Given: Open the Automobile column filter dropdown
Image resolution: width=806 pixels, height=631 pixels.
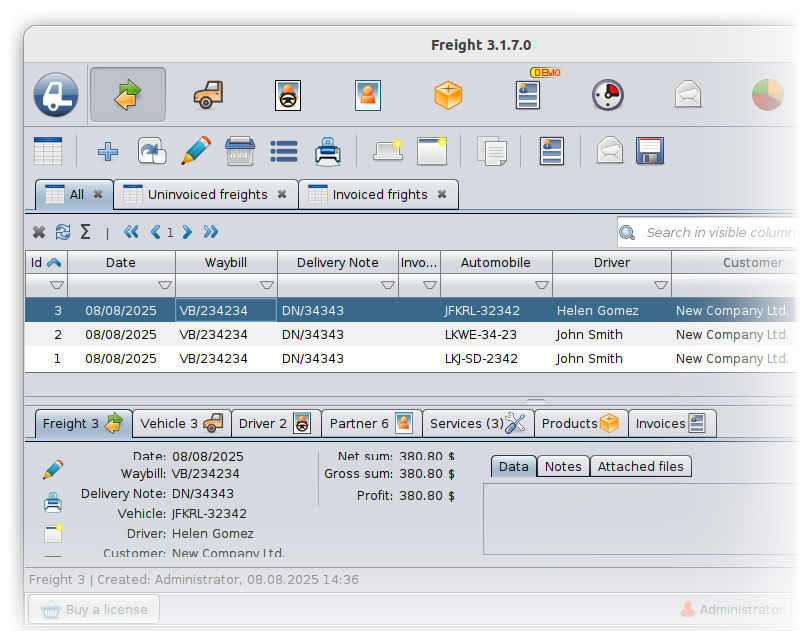Looking at the screenshot, I should tap(541, 285).
